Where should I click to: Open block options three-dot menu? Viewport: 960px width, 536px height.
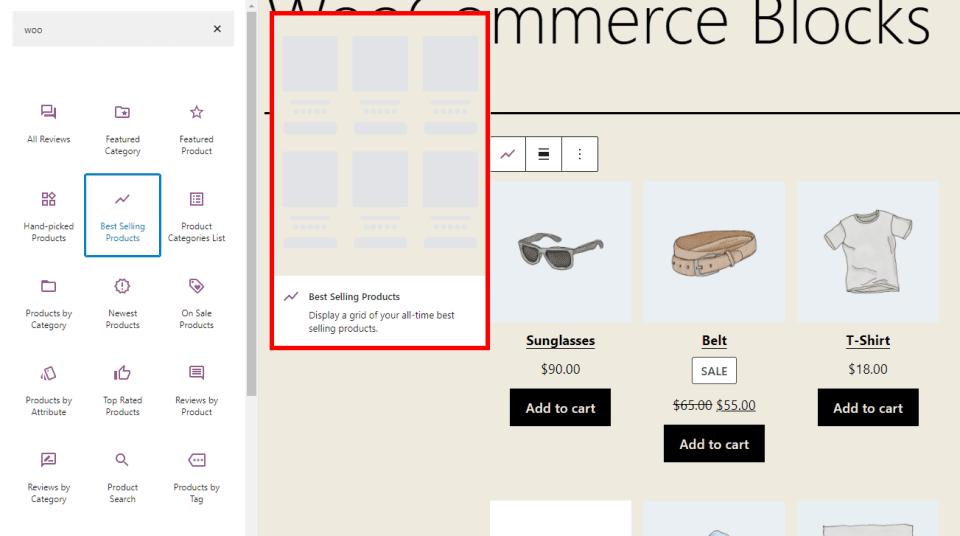pos(579,154)
